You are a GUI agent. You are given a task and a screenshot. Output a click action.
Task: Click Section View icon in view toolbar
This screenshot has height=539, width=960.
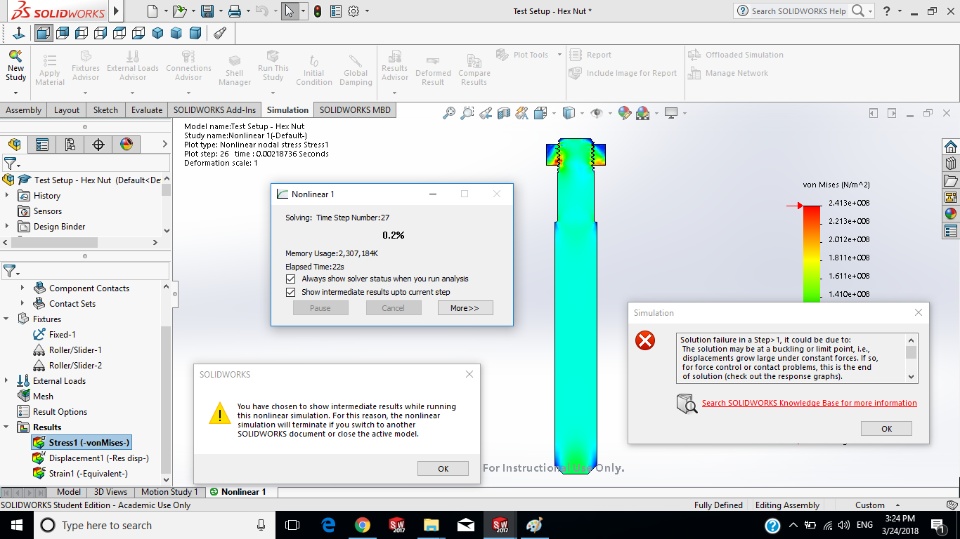pos(503,113)
